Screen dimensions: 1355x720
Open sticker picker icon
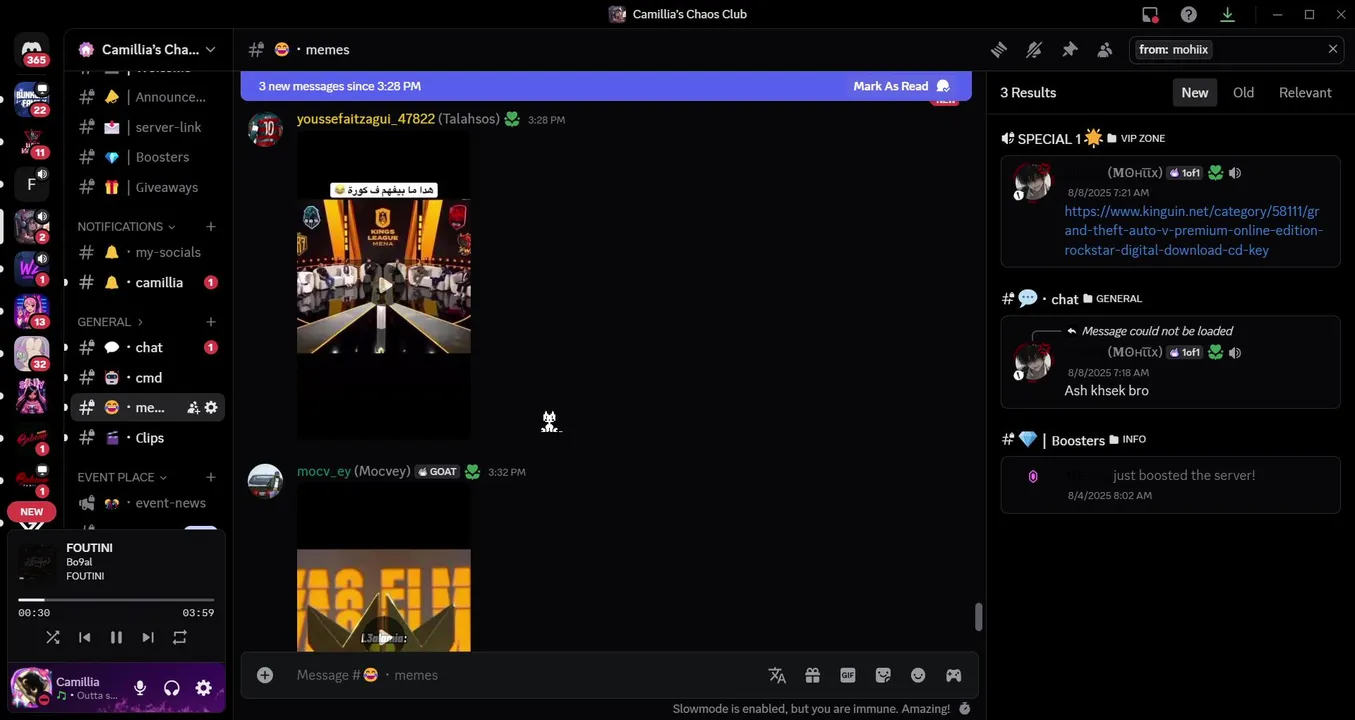[x=883, y=675]
